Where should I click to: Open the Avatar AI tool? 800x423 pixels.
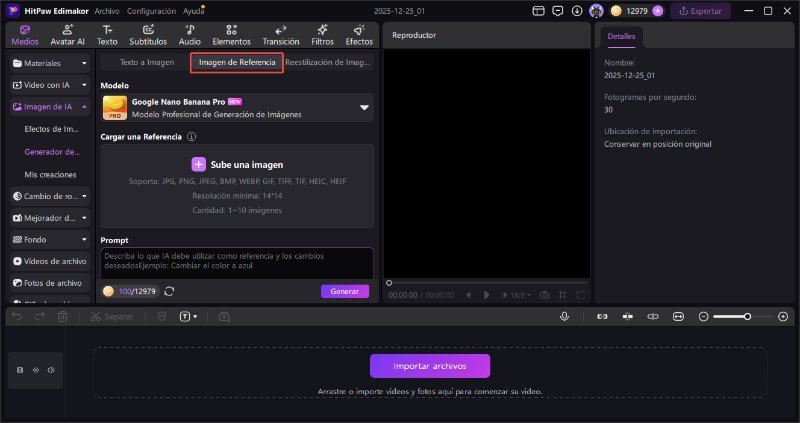68,35
